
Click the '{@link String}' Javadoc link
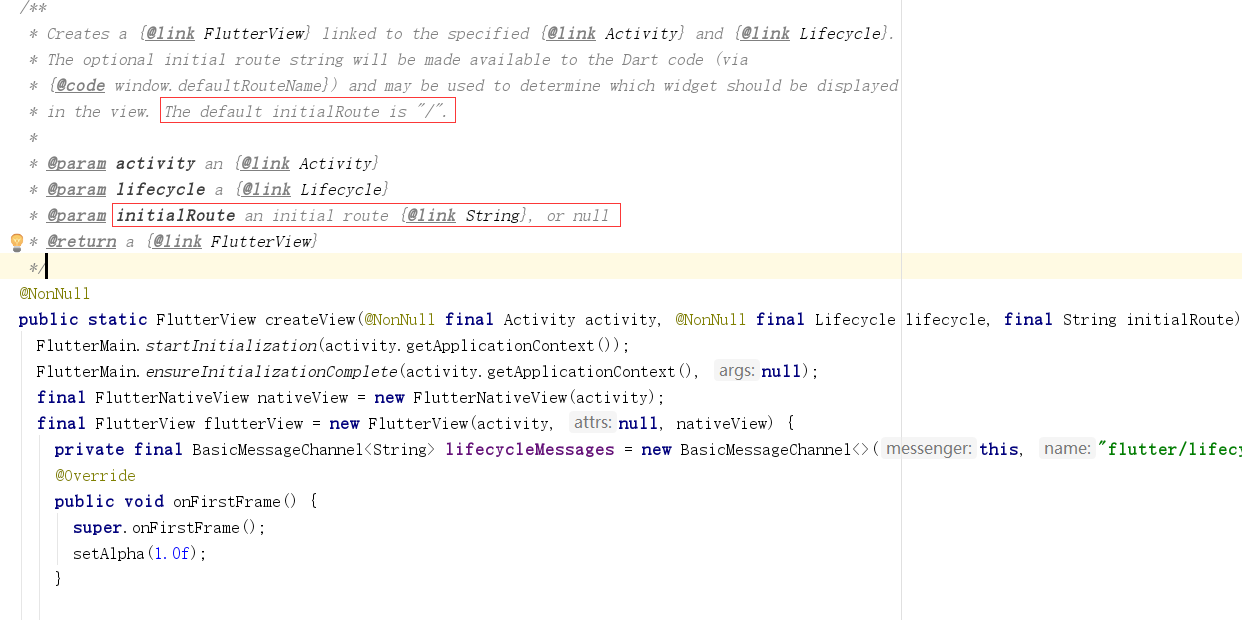pos(464,216)
